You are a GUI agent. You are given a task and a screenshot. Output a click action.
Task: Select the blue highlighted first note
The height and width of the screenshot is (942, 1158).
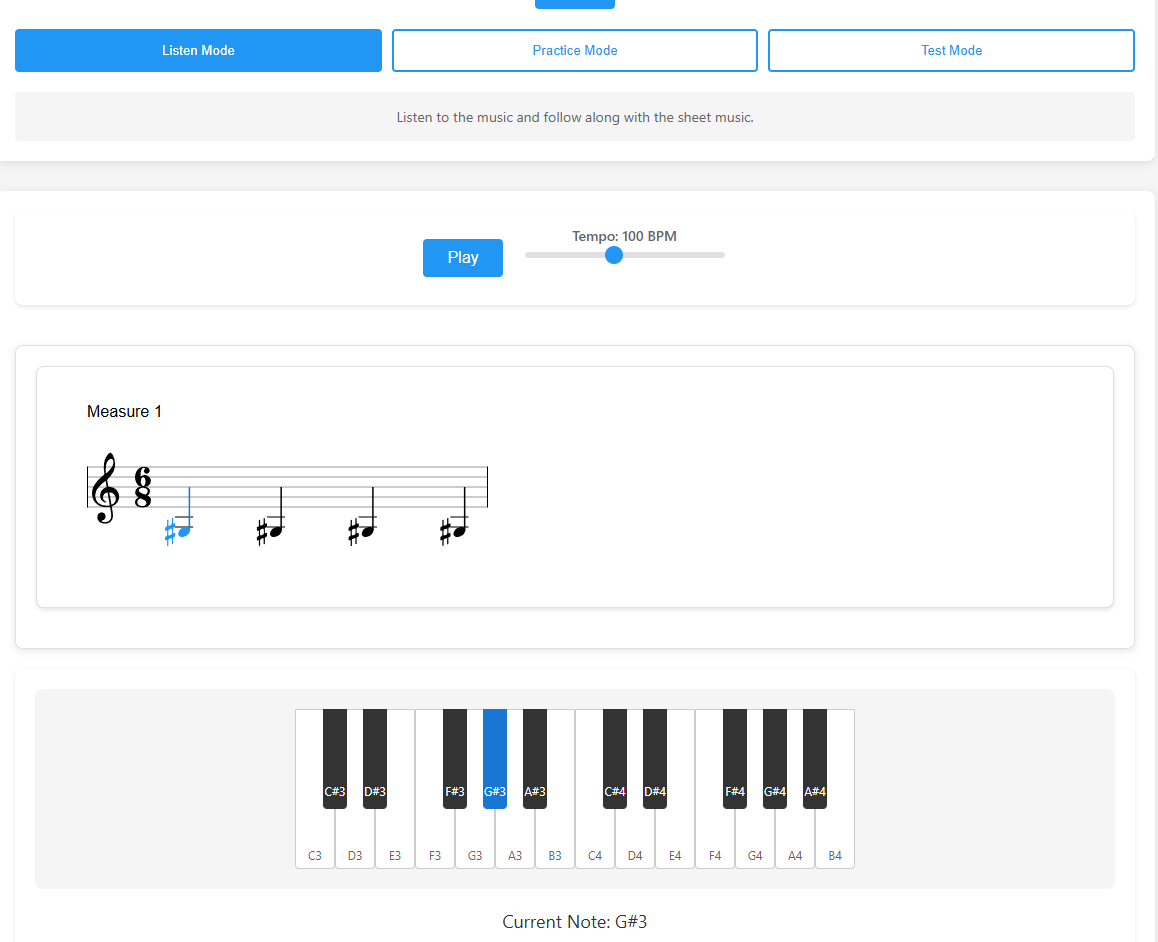click(x=184, y=530)
